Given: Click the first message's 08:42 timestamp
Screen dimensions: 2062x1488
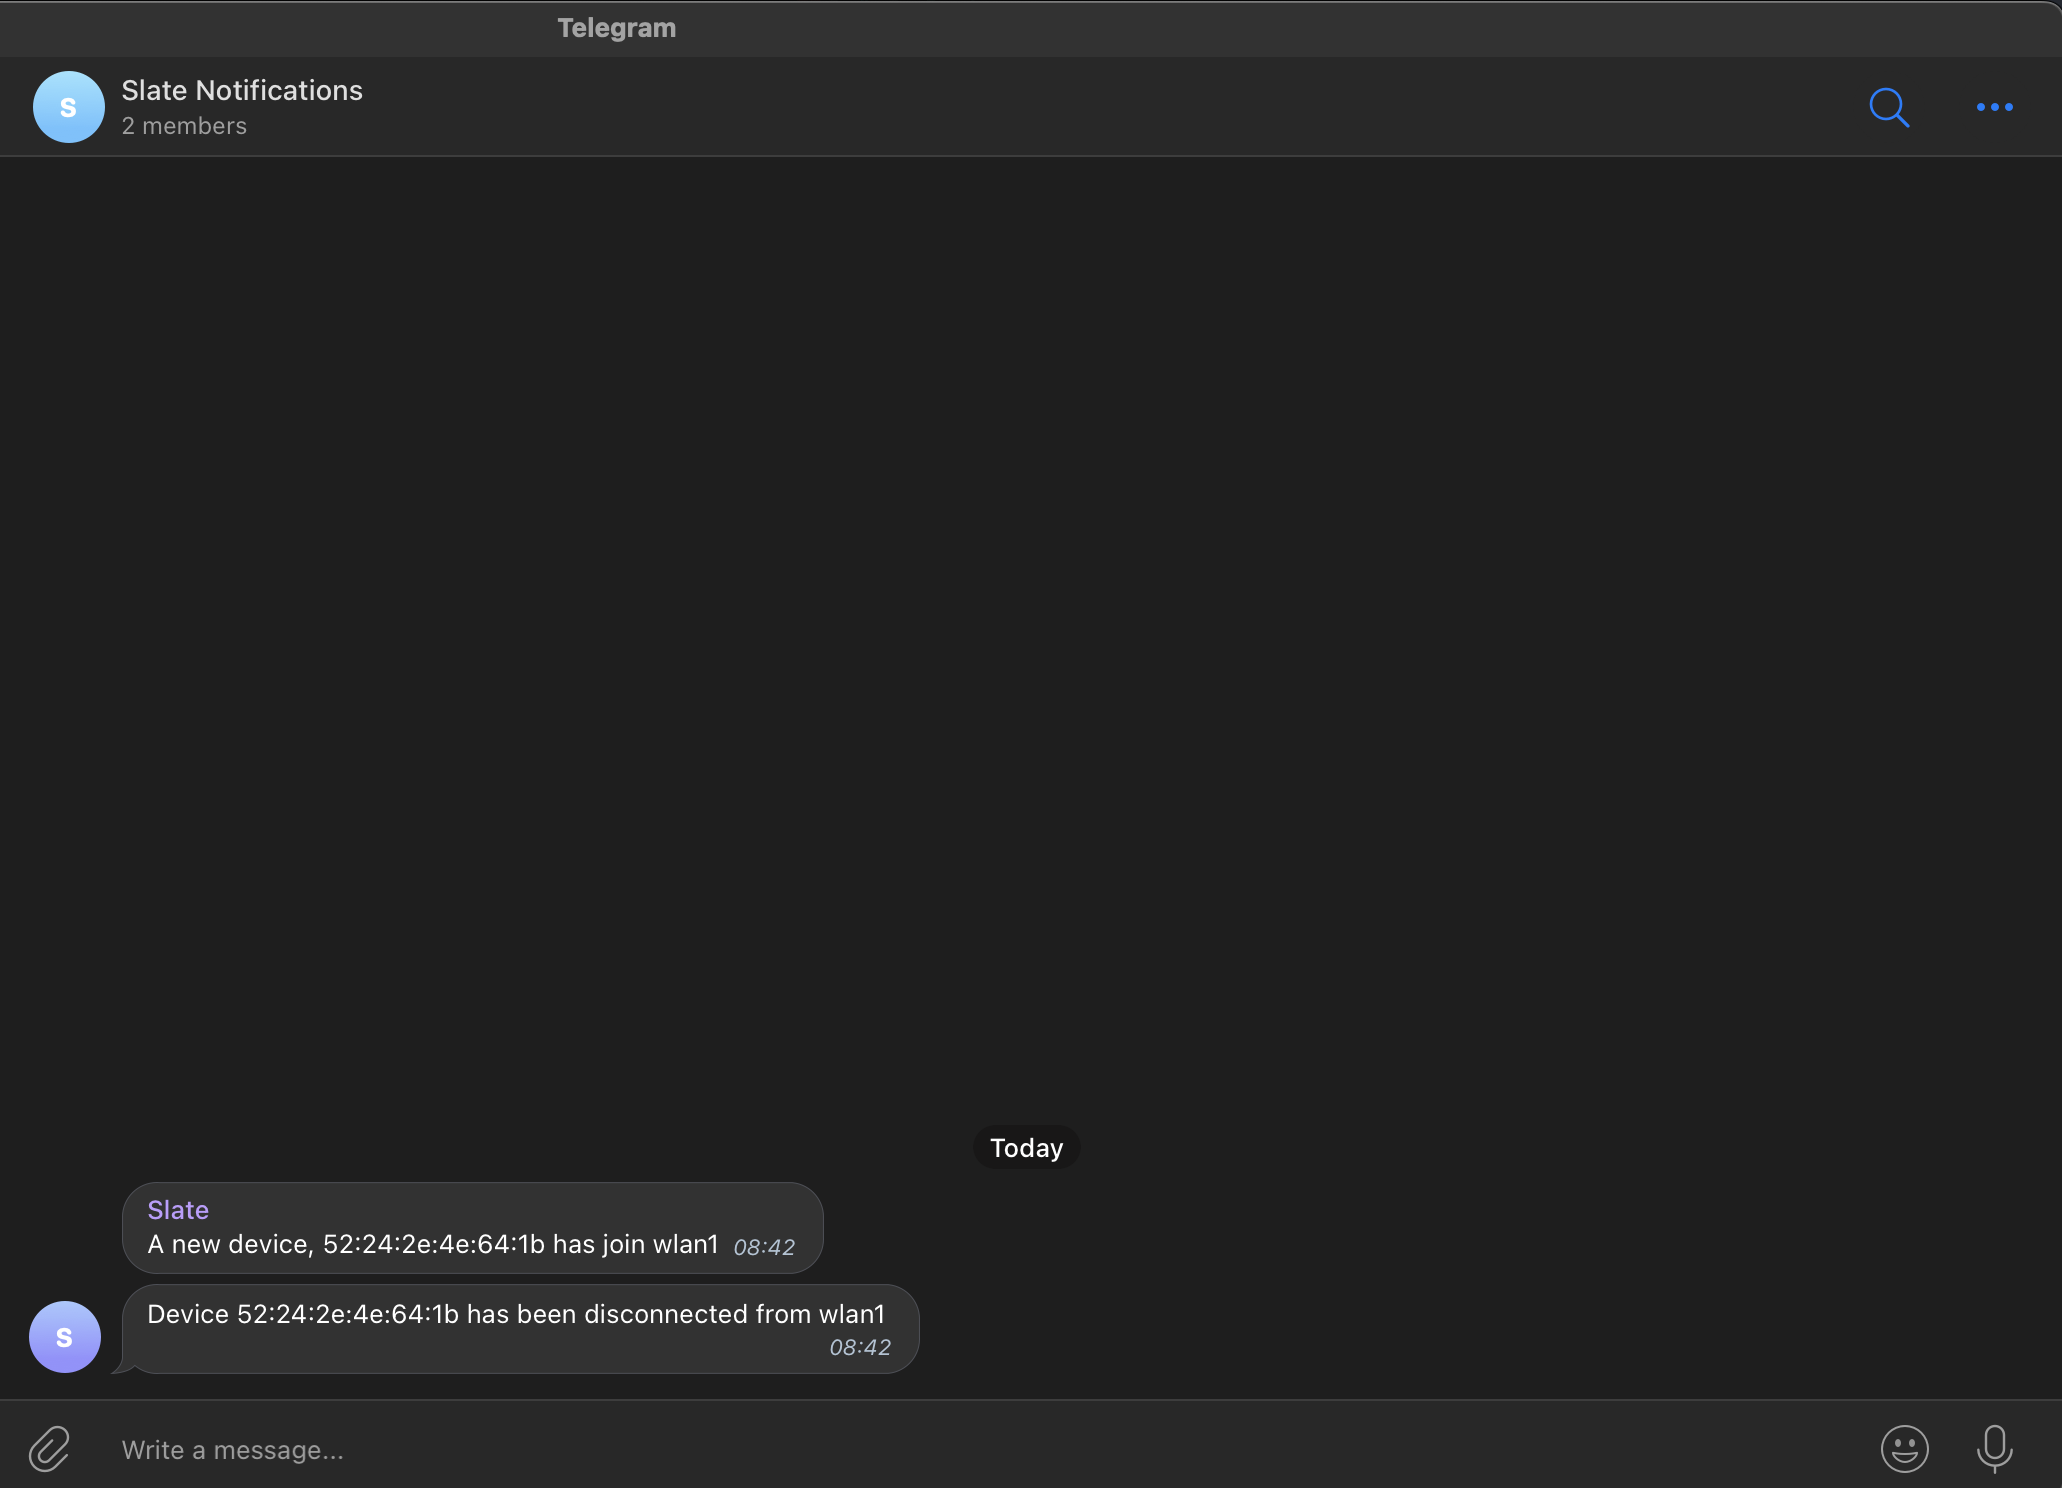Looking at the screenshot, I should click(x=764, y=1247).
